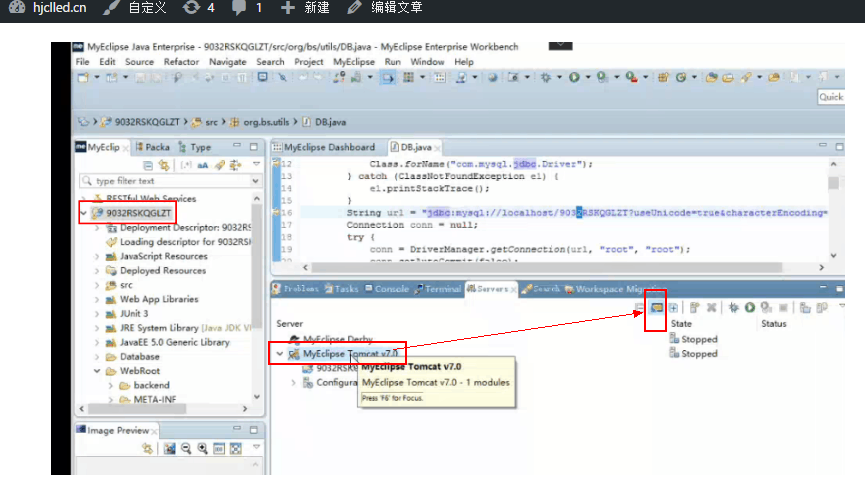865x501 pixels.
Task: Click the plus icon in Servers toolbar
Action: tap(674, 308)
